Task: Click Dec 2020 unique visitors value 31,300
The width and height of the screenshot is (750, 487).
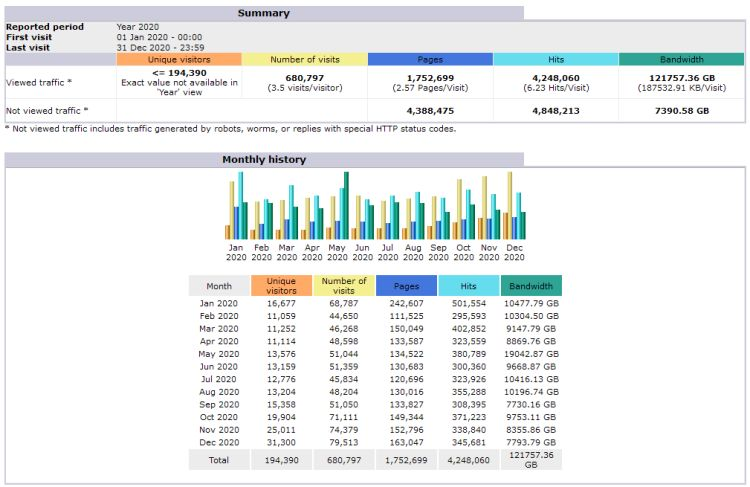Action: pyautogui.click(x=281, y=441)
